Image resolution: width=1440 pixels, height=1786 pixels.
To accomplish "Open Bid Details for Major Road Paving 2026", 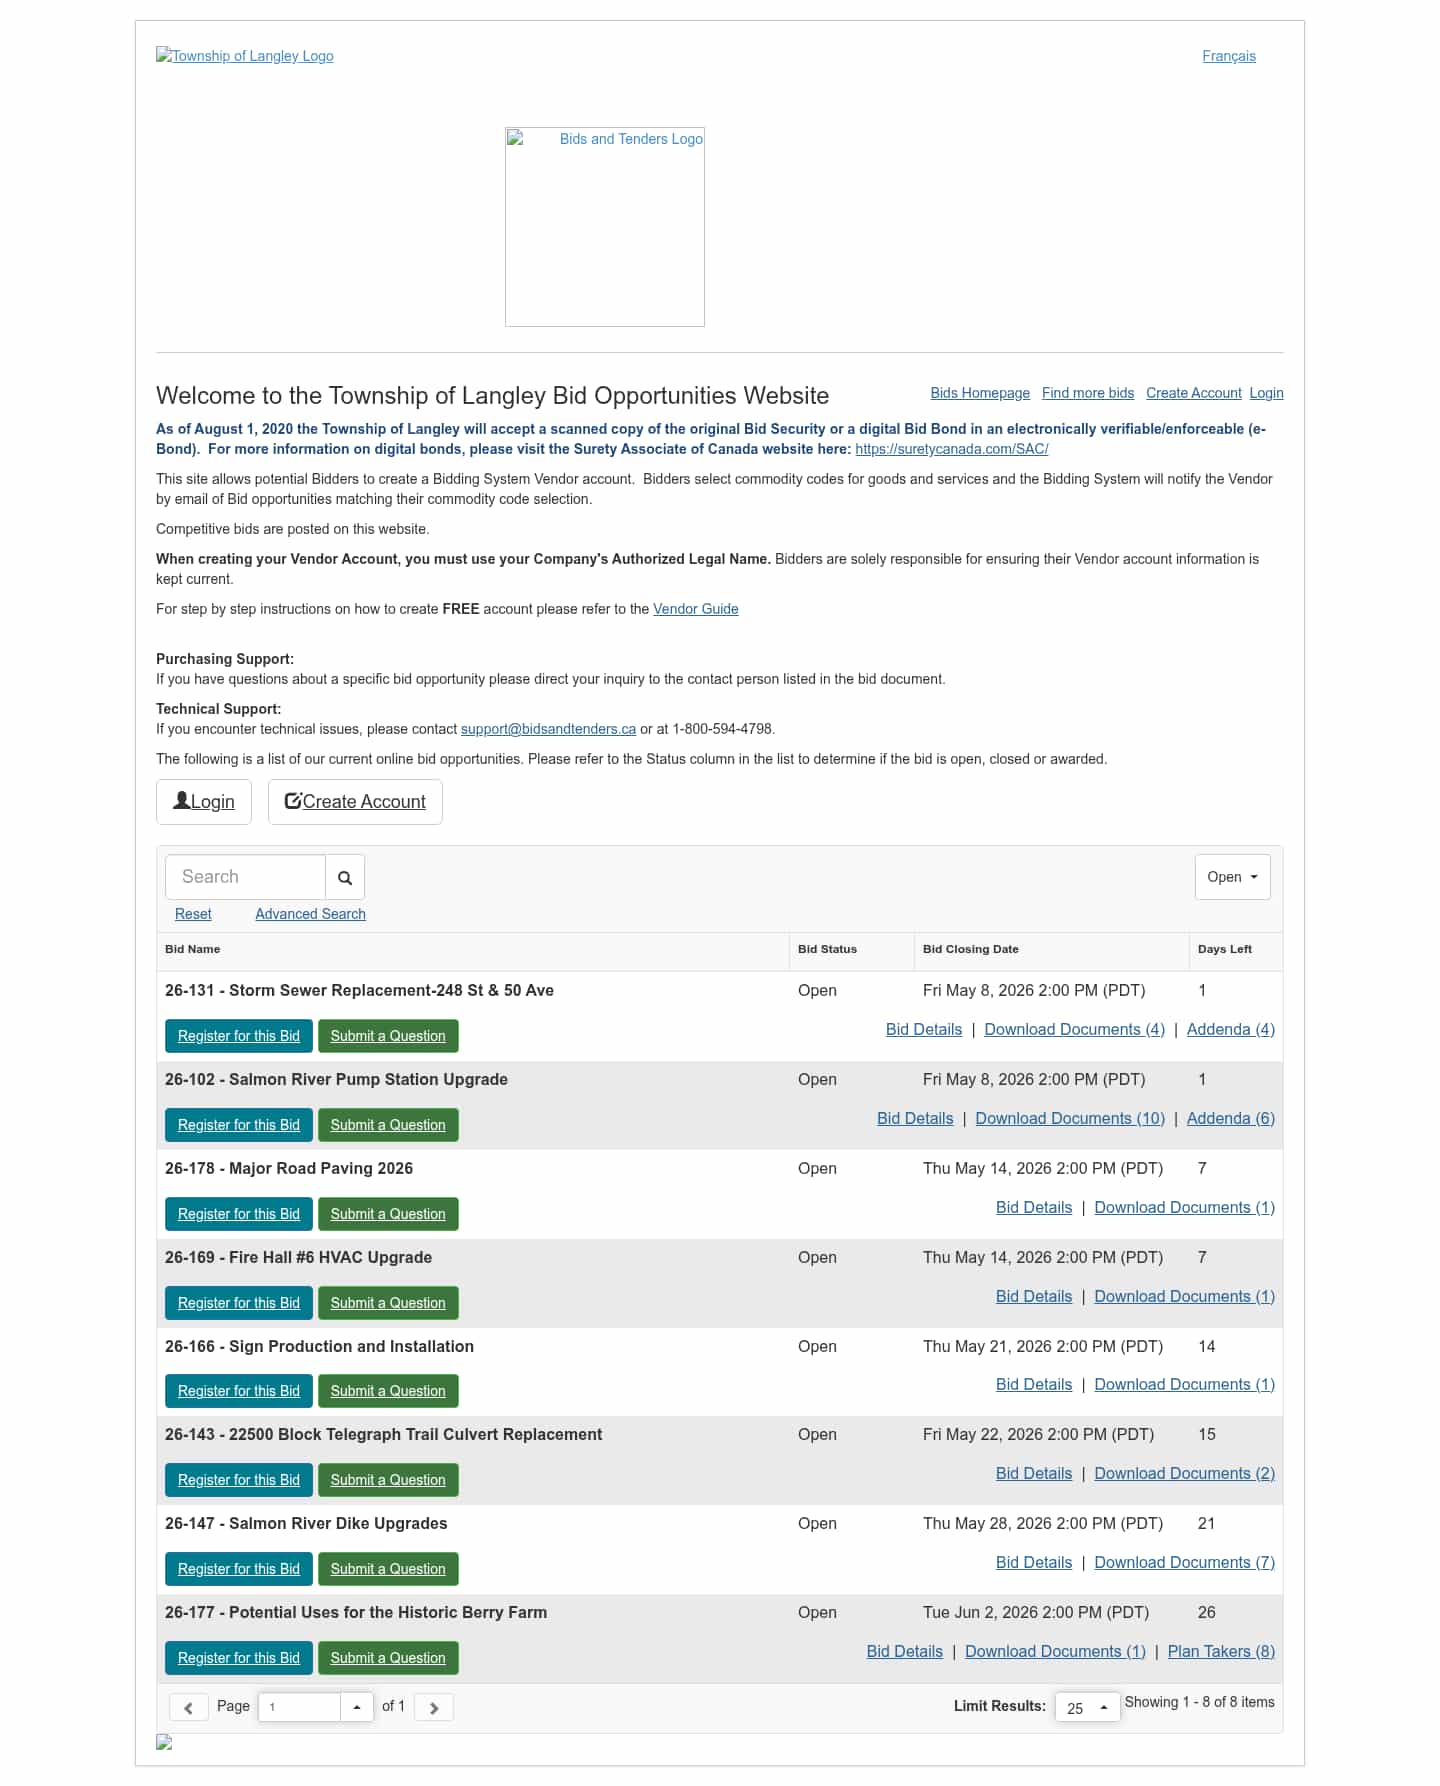I will 1034,1207.
